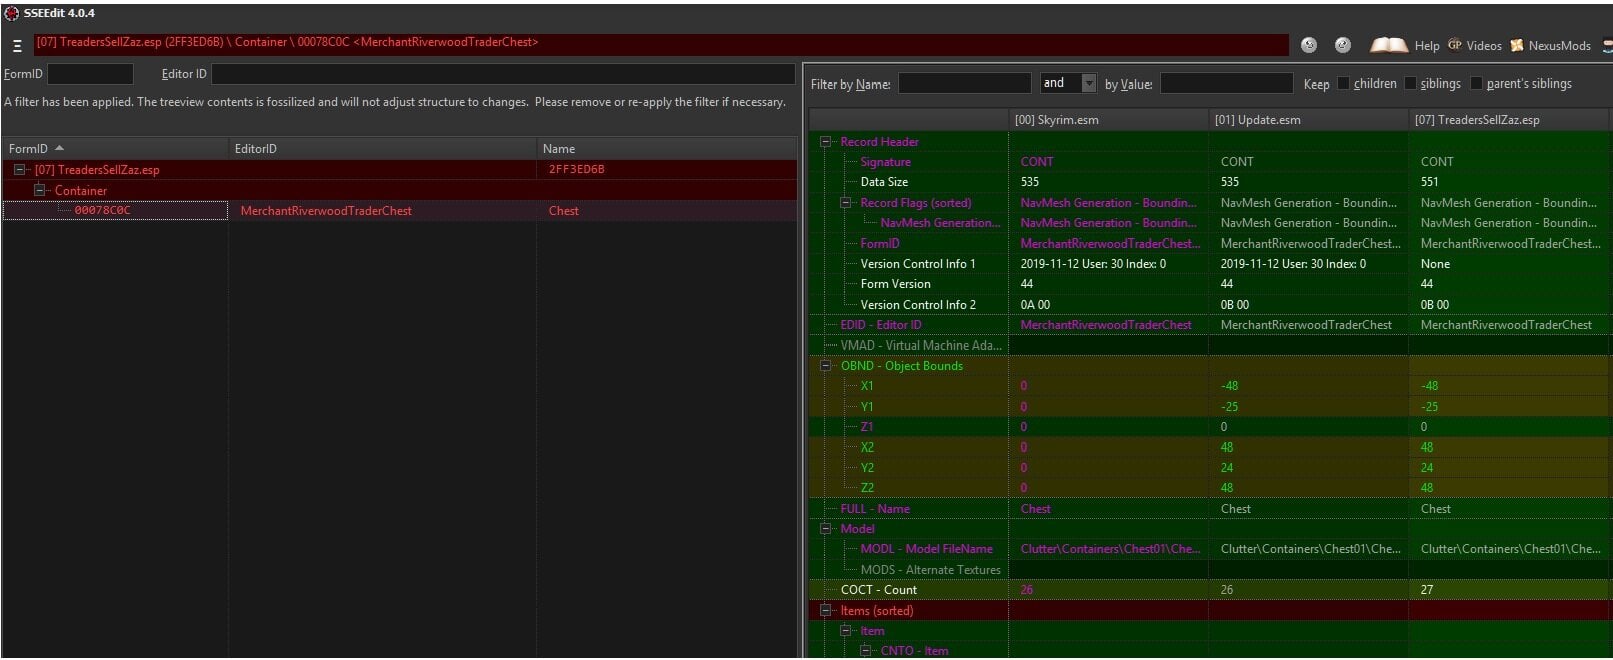Sort by the FormID column header
Viewport: 1613px width, 660px height.
click(115, 148)
